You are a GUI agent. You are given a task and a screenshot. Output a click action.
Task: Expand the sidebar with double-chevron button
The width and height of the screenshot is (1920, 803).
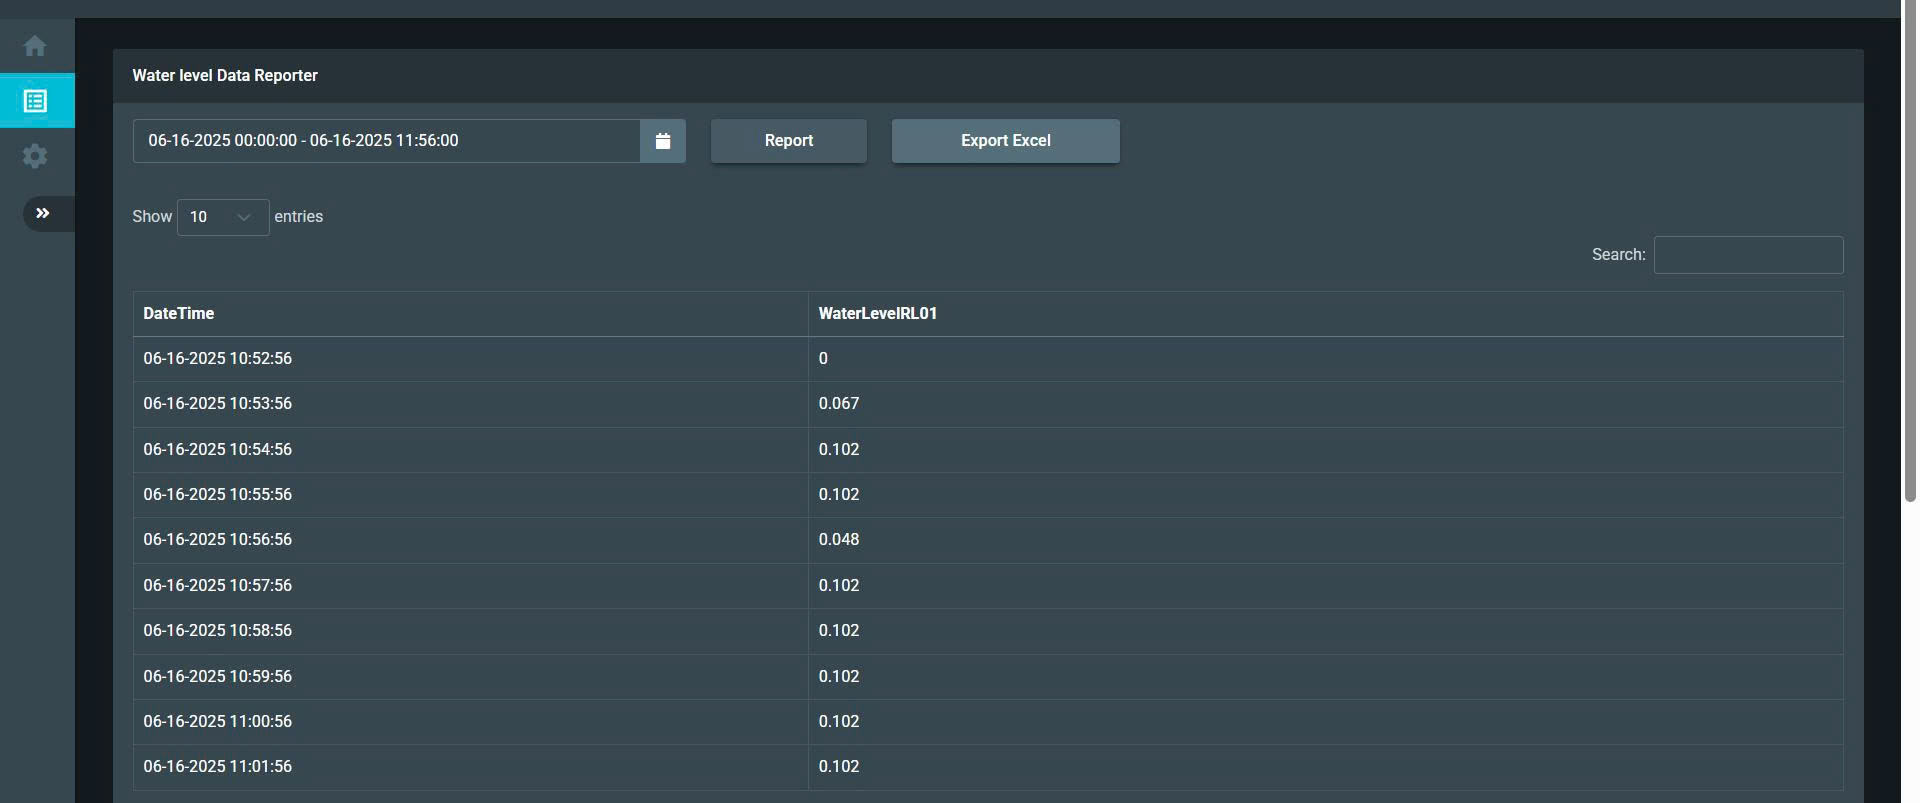coord(43,213)
